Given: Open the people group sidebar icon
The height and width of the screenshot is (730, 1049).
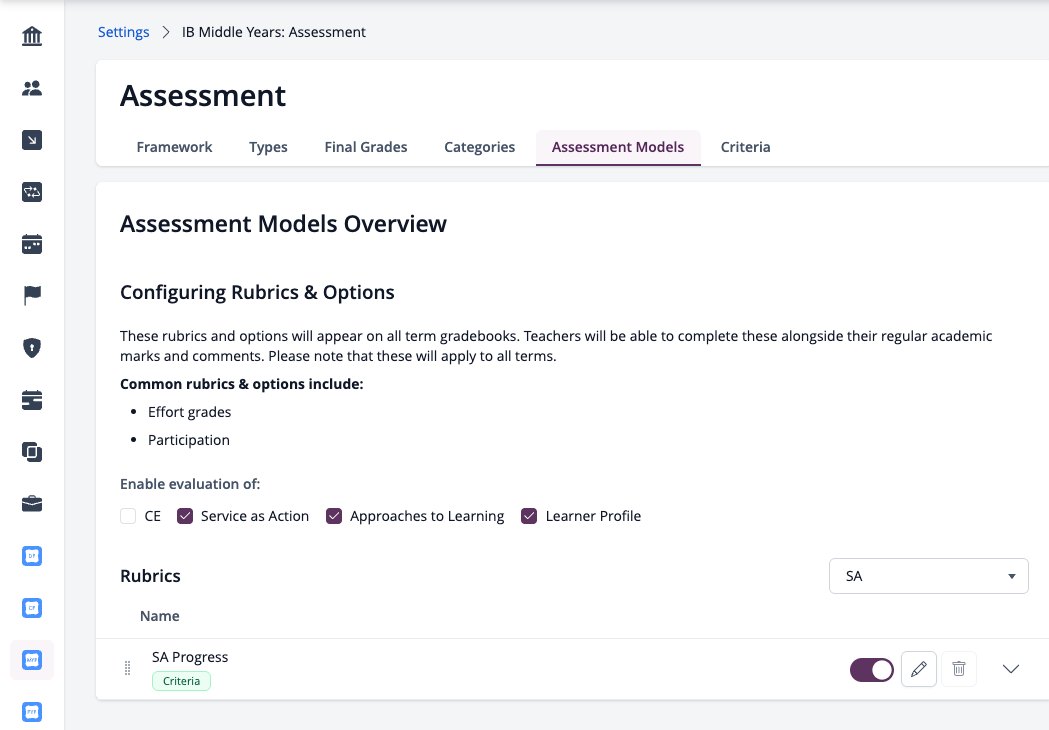Looking at the screenshot, I should pyautogui.click(x=31, y=88).
